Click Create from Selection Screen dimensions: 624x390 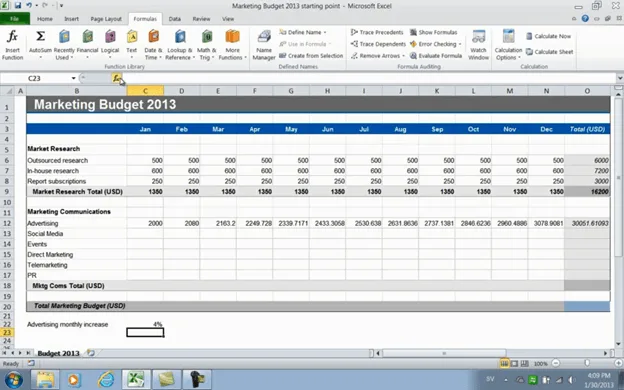pyautogui.click(x=311, y=56)
